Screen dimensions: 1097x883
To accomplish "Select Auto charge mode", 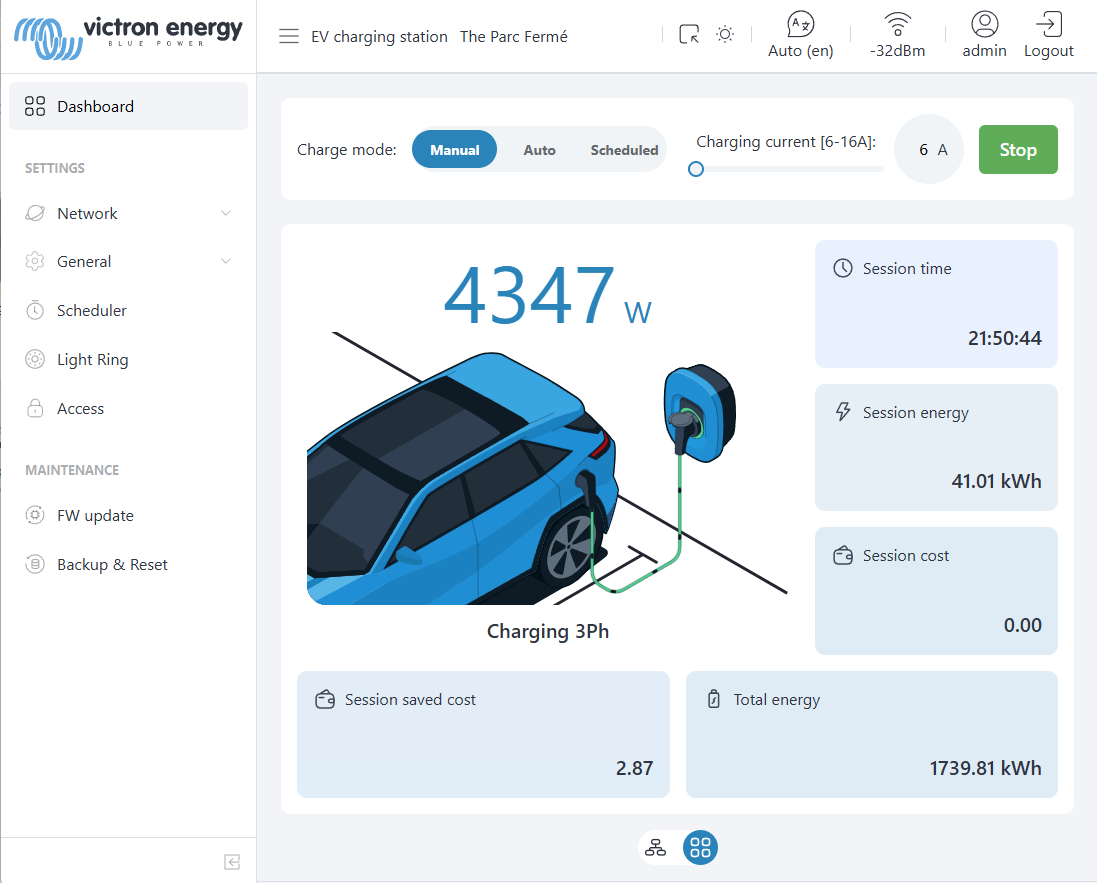I will 539,149.
